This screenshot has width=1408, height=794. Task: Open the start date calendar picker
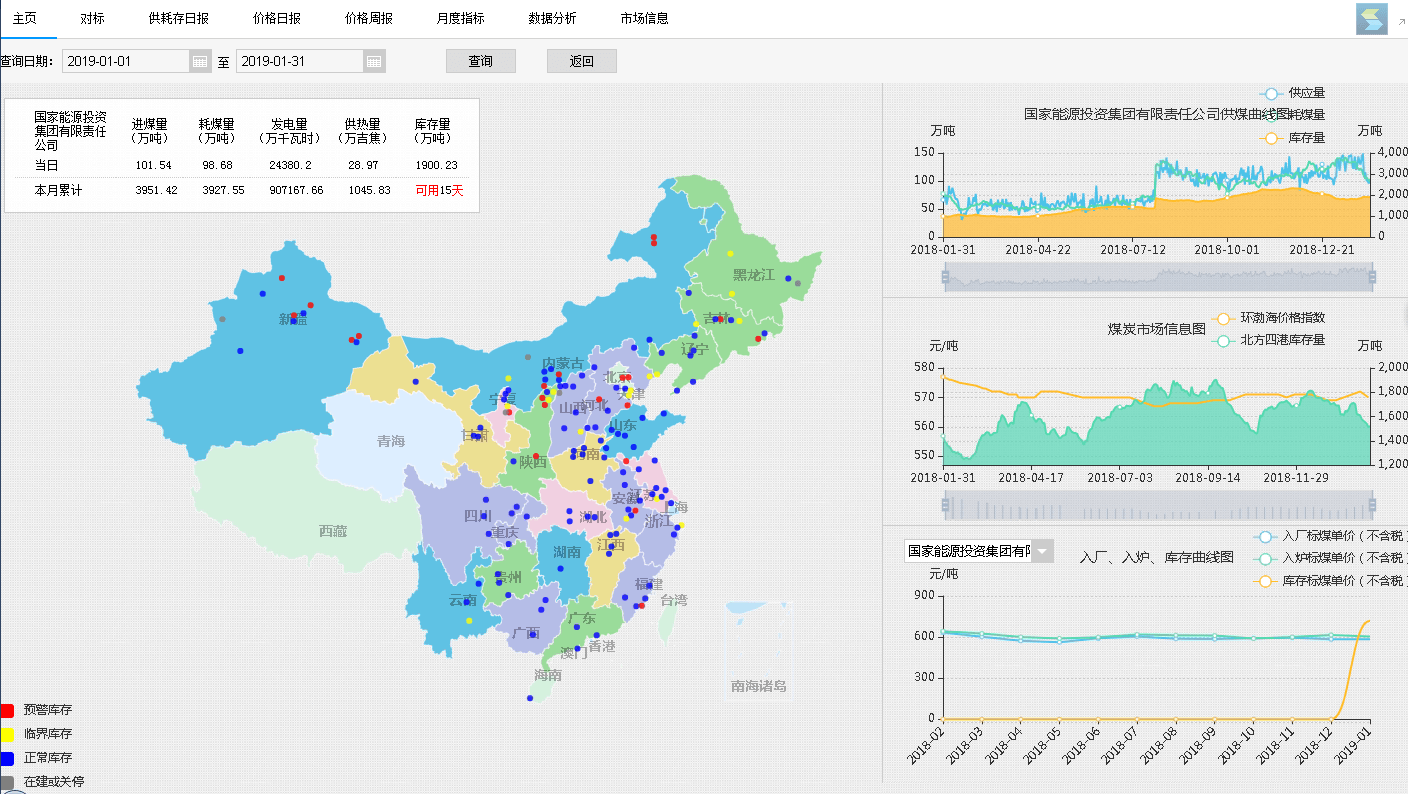coord(200,62)
